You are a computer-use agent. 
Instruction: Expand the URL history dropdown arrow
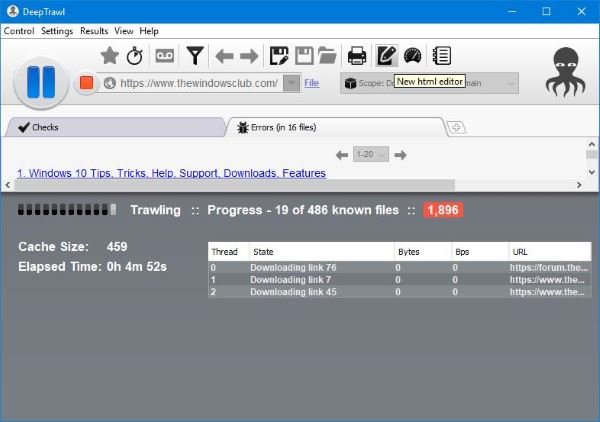pyautogui.click(x=292, y=83)
